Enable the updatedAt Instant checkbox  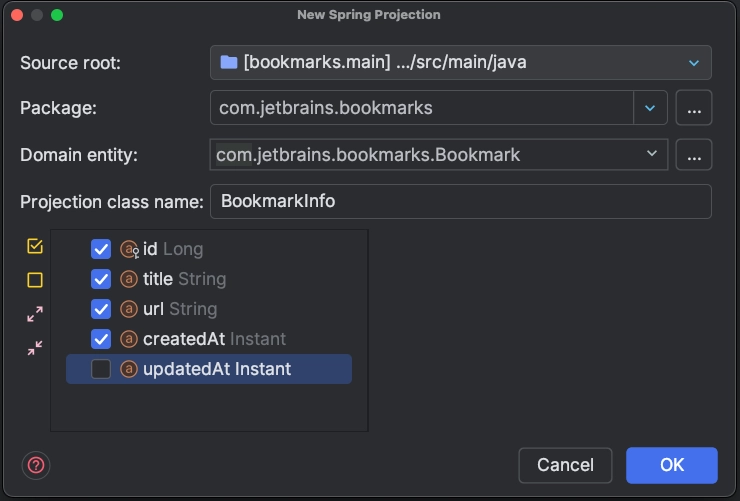(x=101, y=369)
